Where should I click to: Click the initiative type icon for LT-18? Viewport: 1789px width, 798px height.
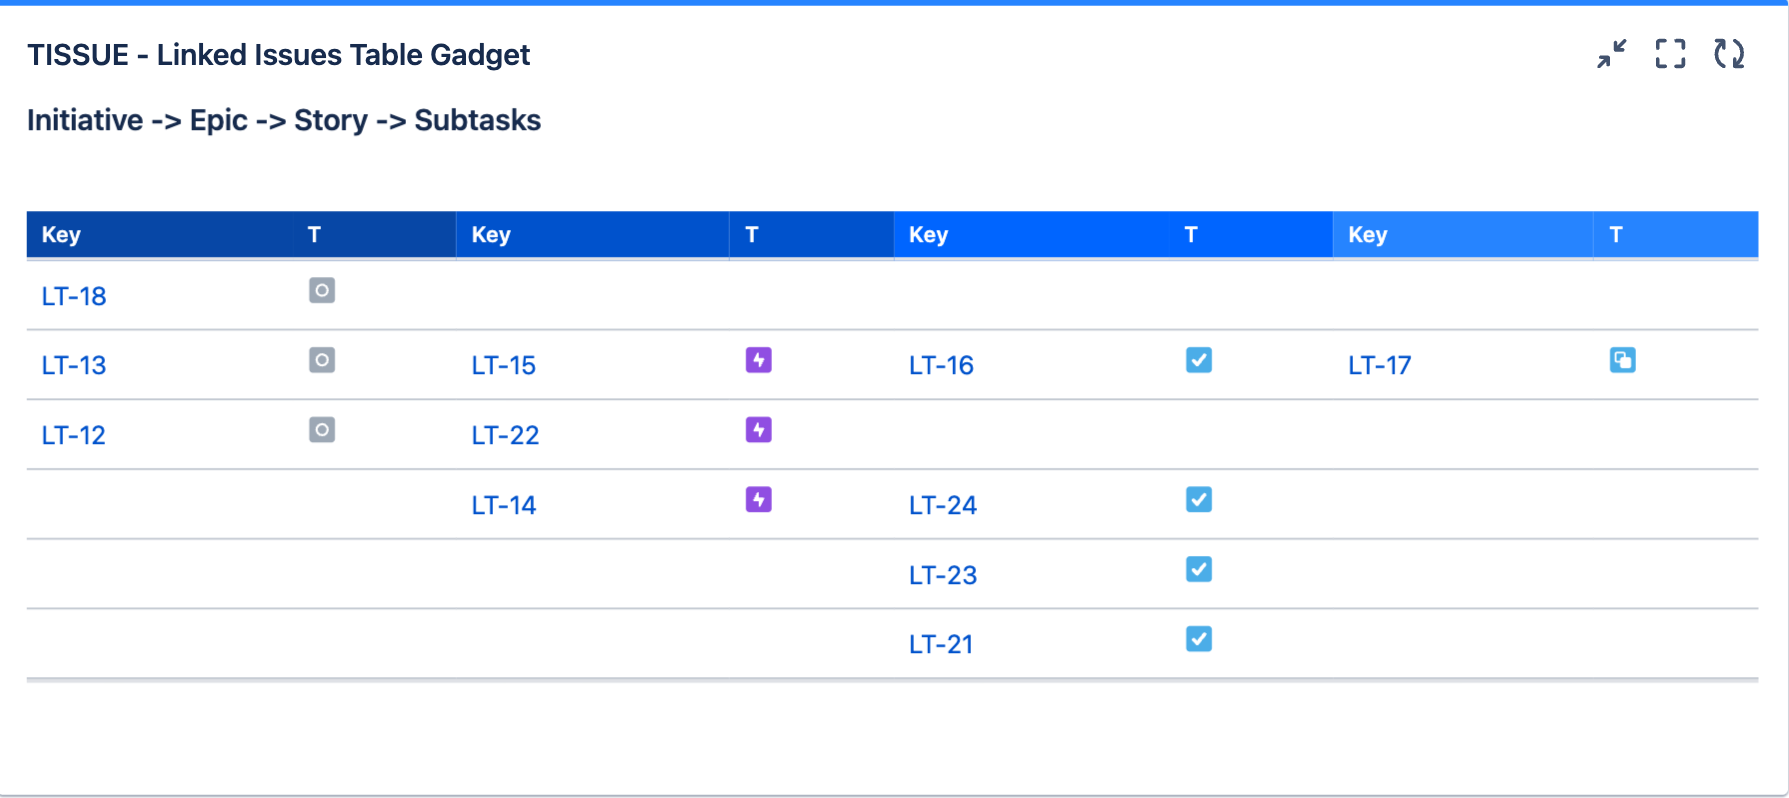click(322, 291)
